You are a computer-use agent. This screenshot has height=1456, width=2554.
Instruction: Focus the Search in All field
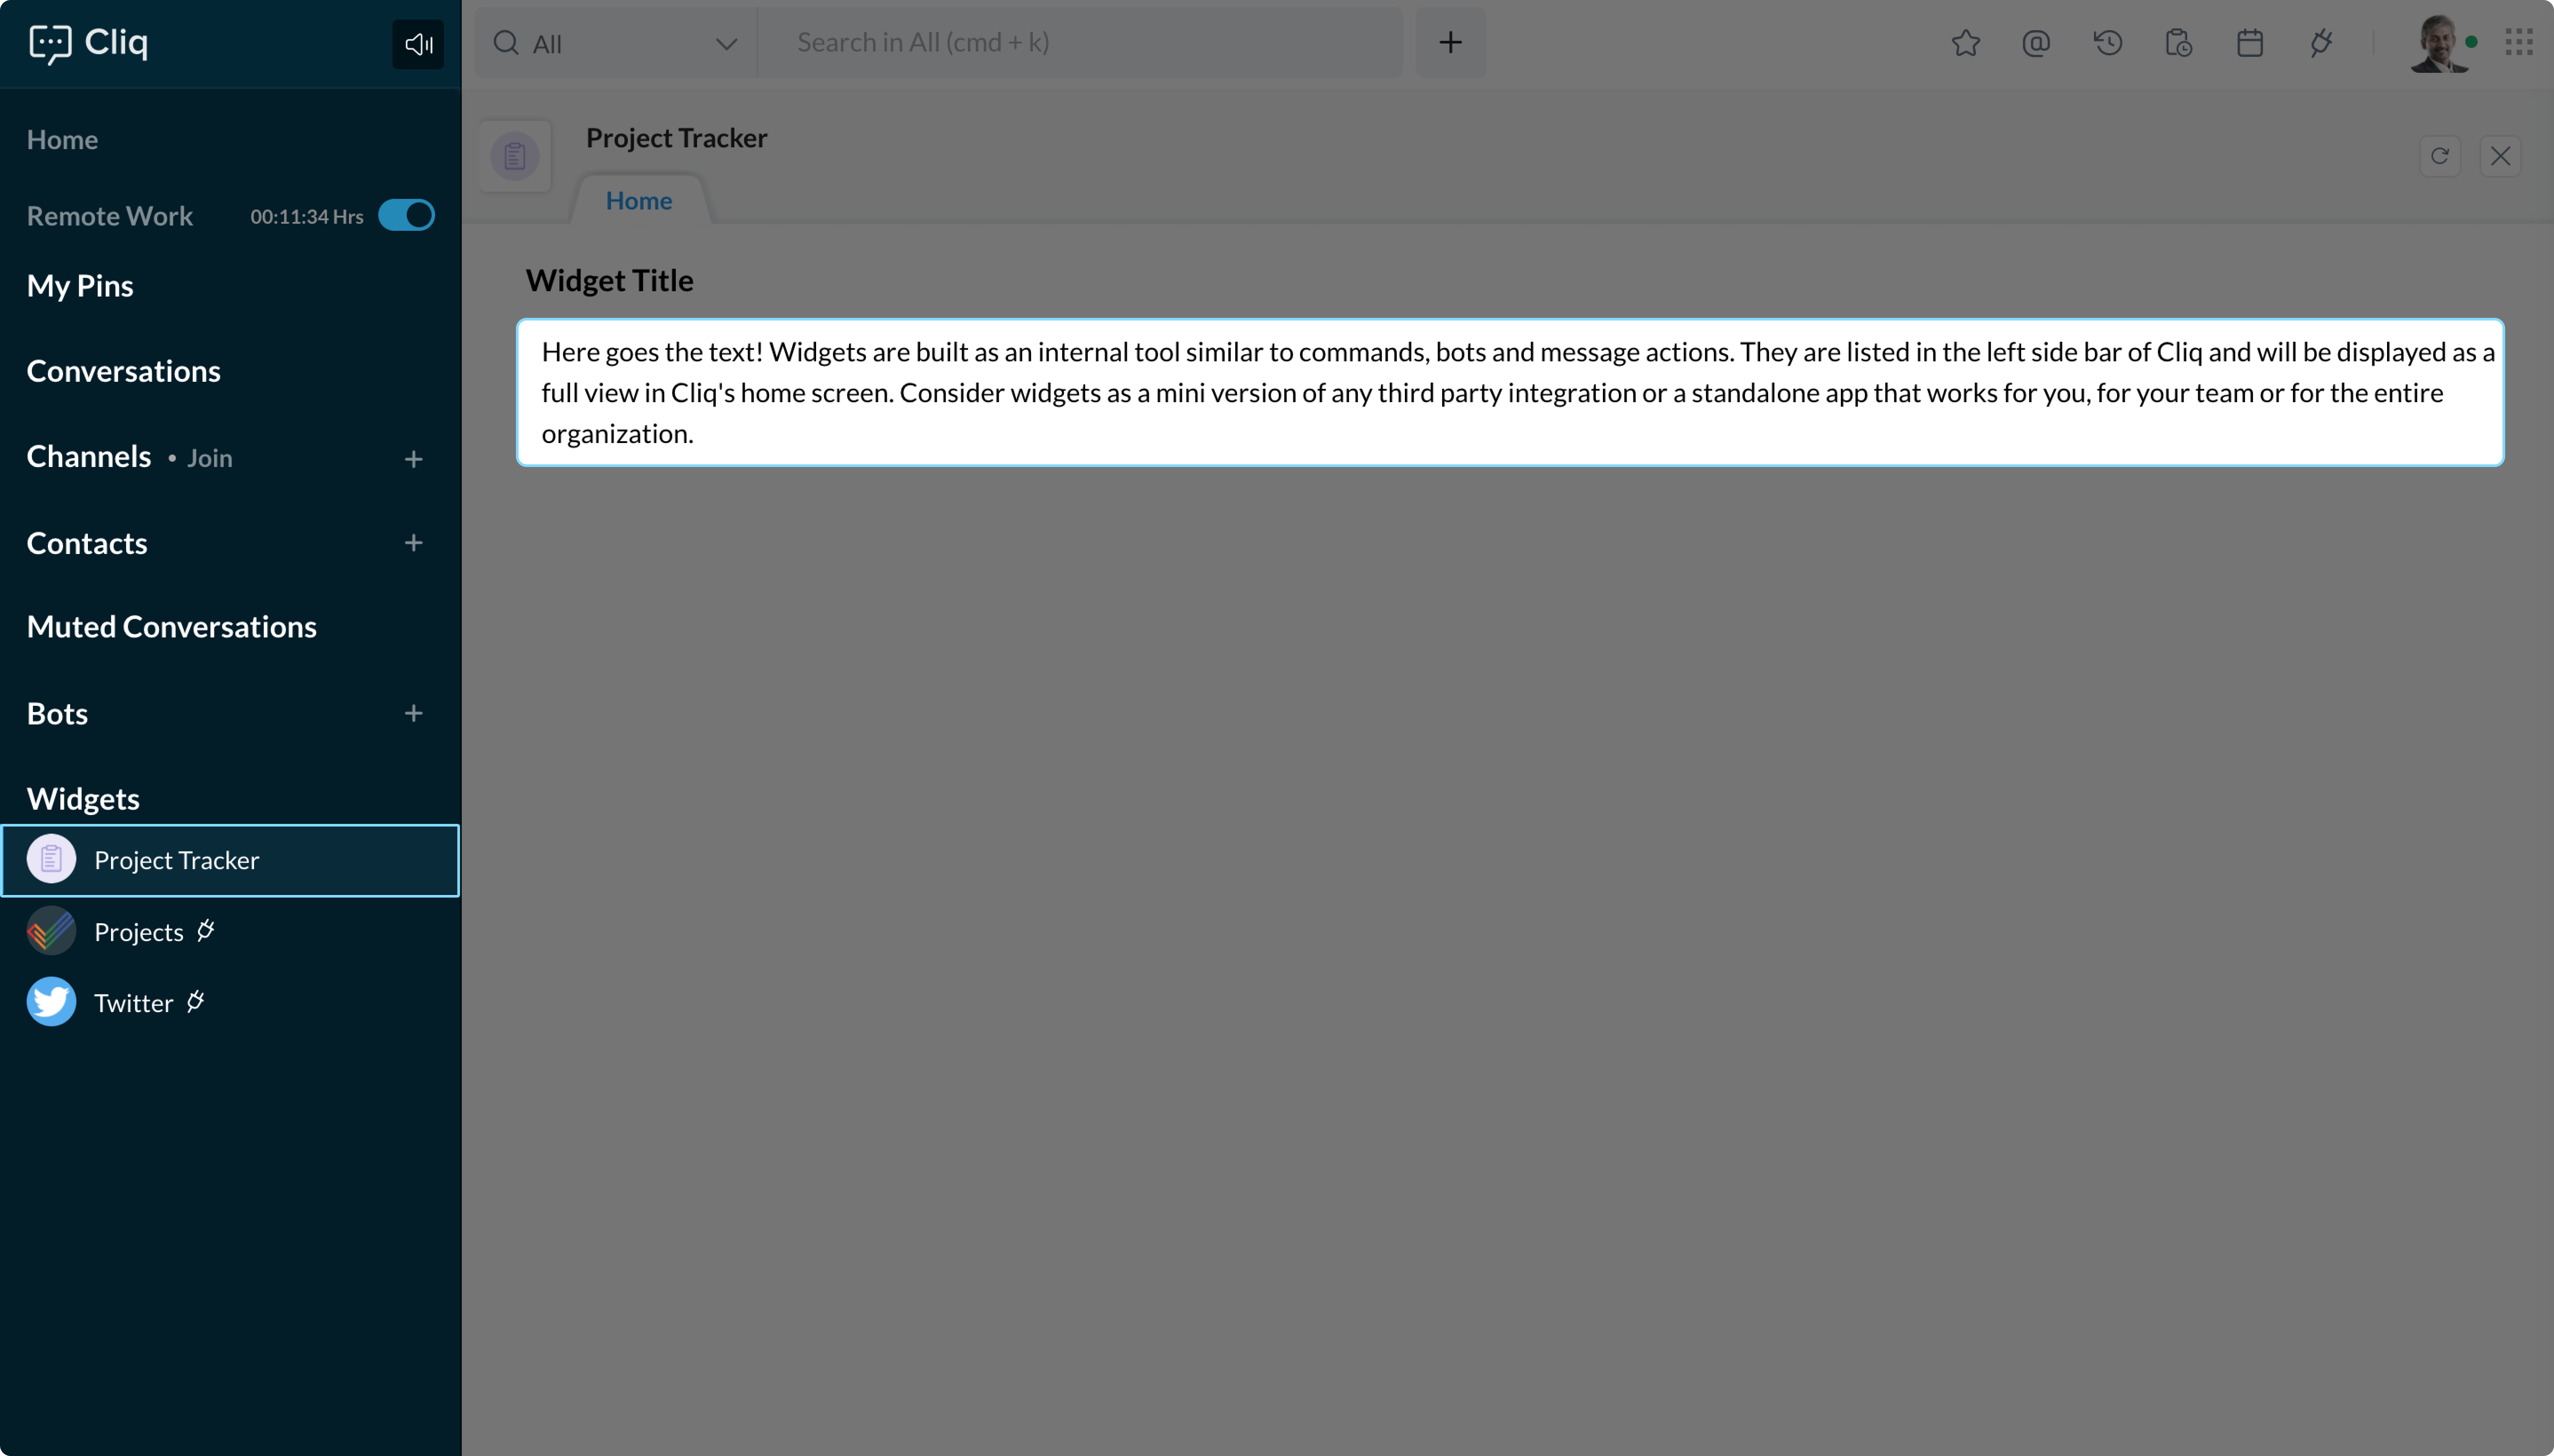coord(1080,43)
